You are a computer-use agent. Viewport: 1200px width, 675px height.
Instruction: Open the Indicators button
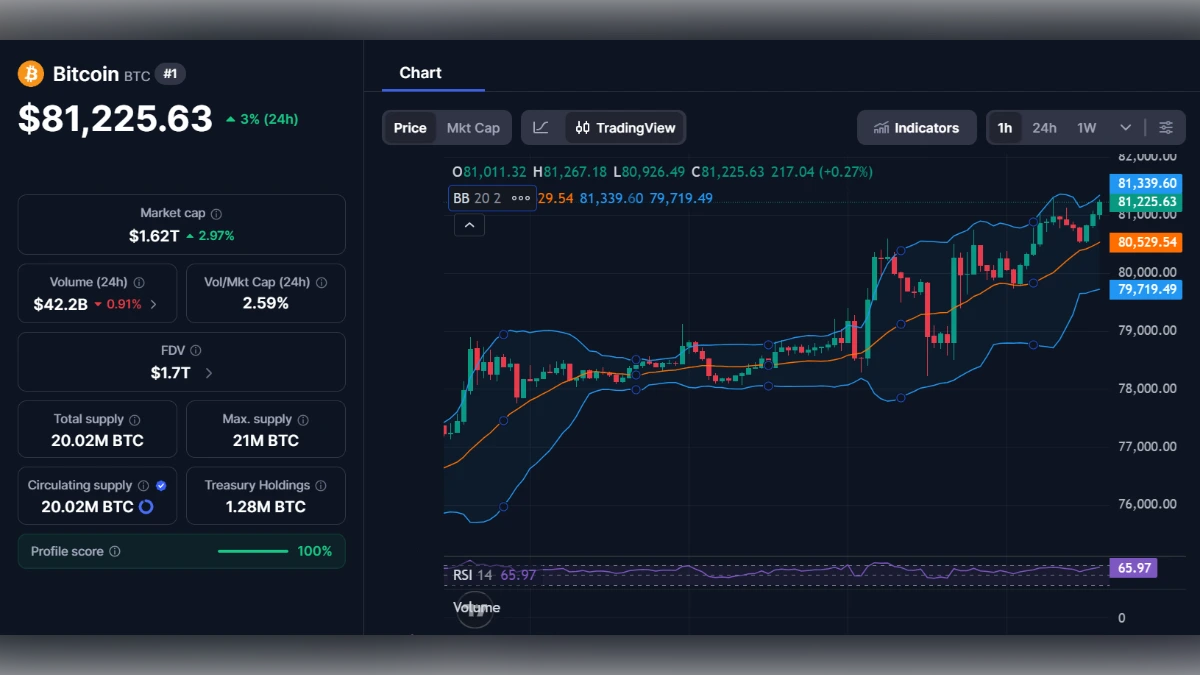[917, 128]
